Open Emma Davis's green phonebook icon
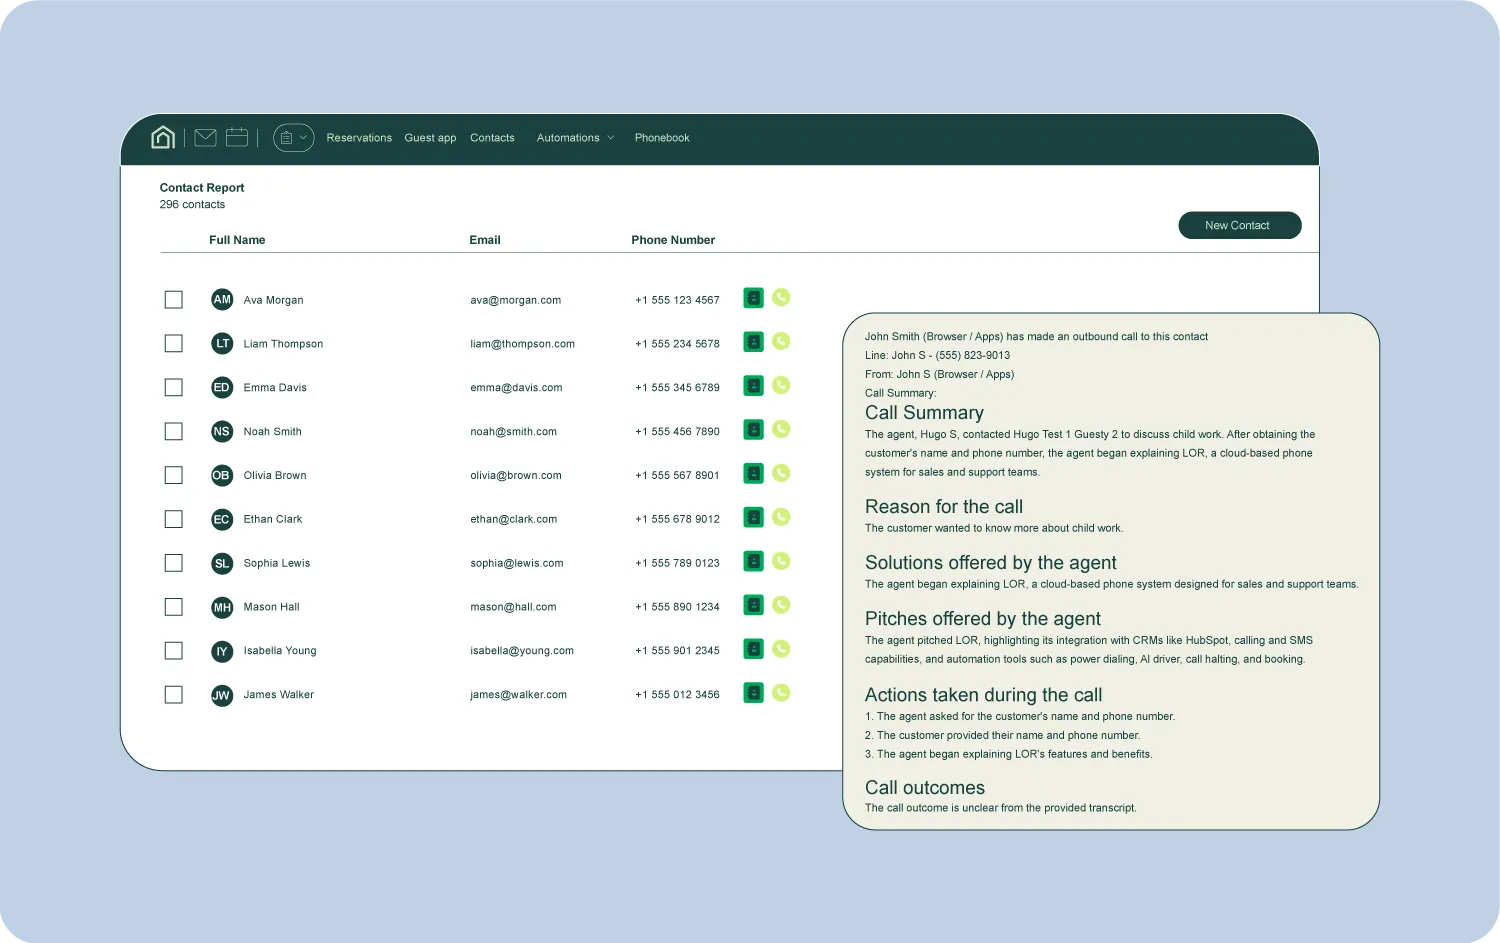 pos(754,386)
